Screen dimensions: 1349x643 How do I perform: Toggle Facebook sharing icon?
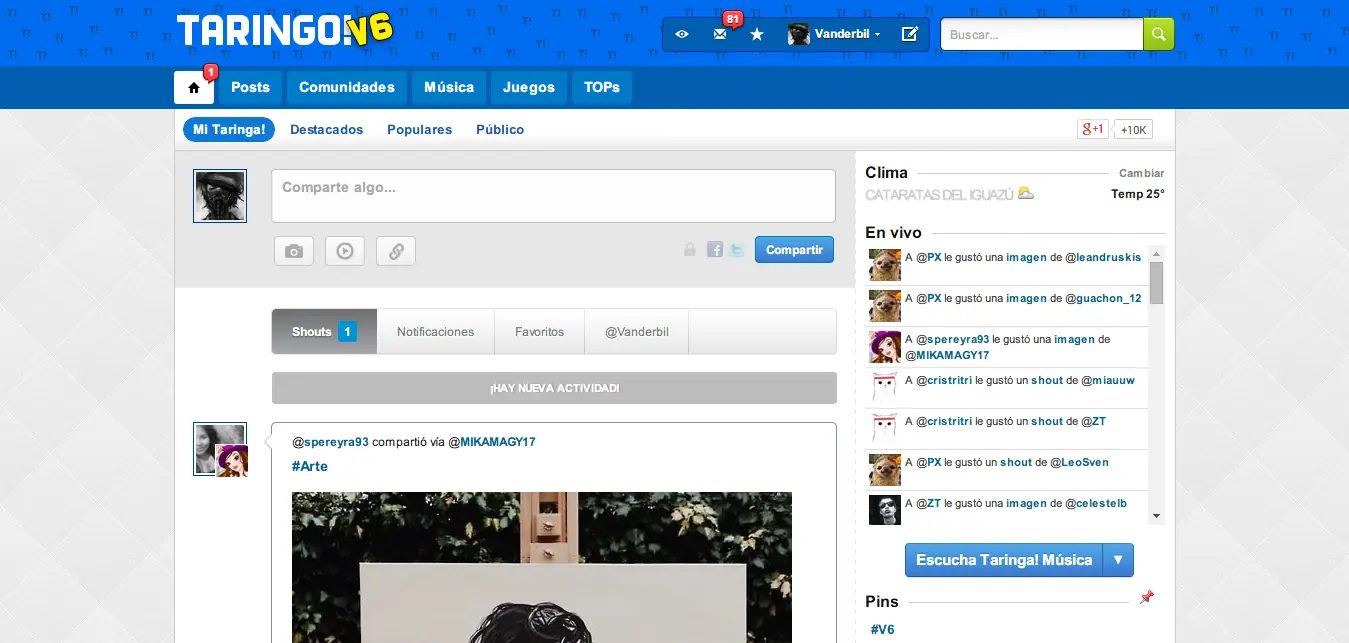click(715, 250)
